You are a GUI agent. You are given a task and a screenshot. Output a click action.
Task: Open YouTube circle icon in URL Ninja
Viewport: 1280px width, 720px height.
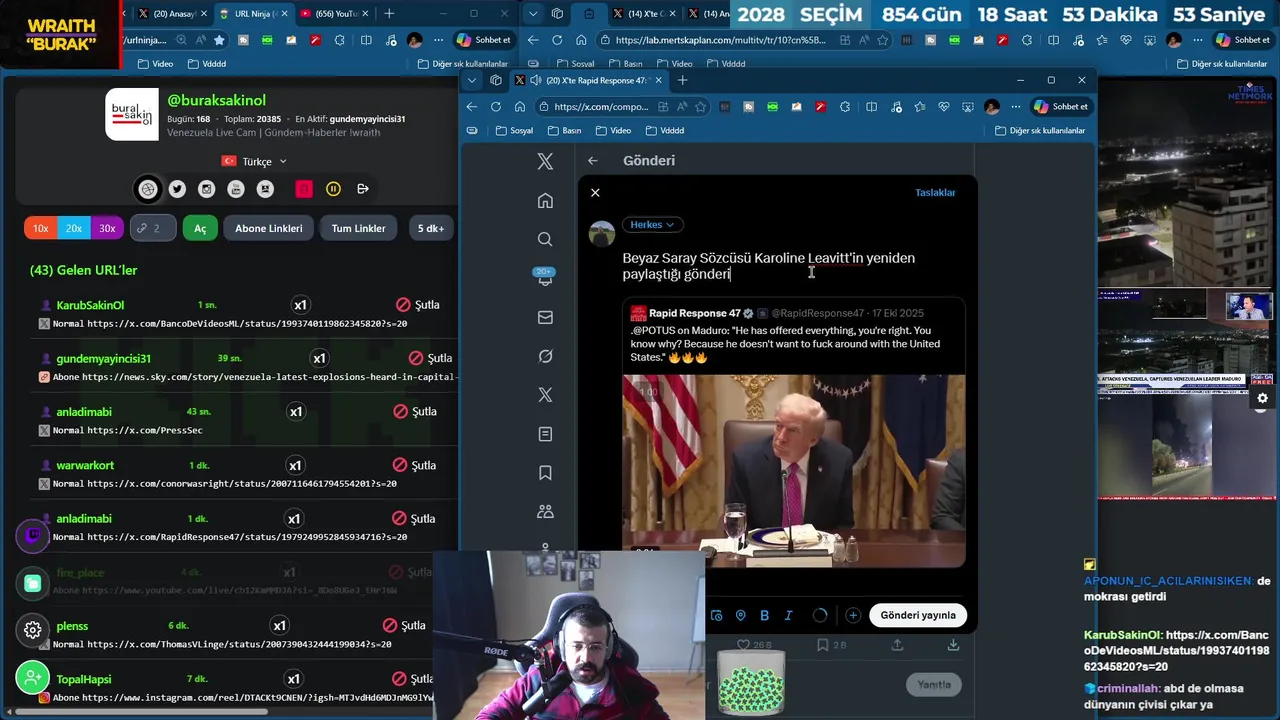point(236,189)
